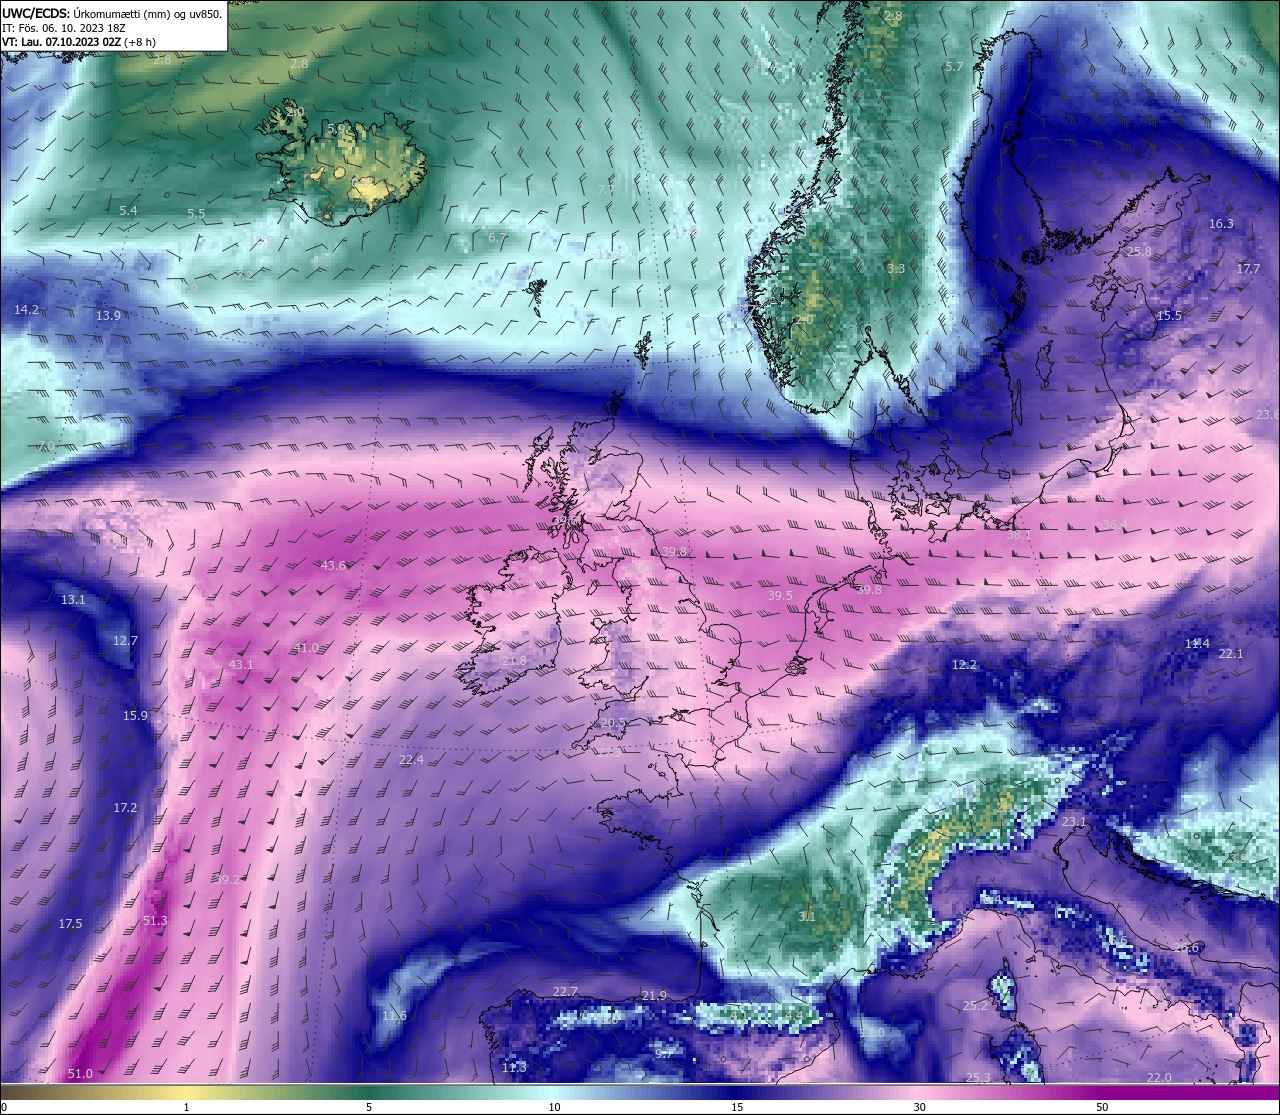The height and width of the screenshot is (1115, 1280).
Task: Click the 22.0 value label
Action: (1158, 1078)
